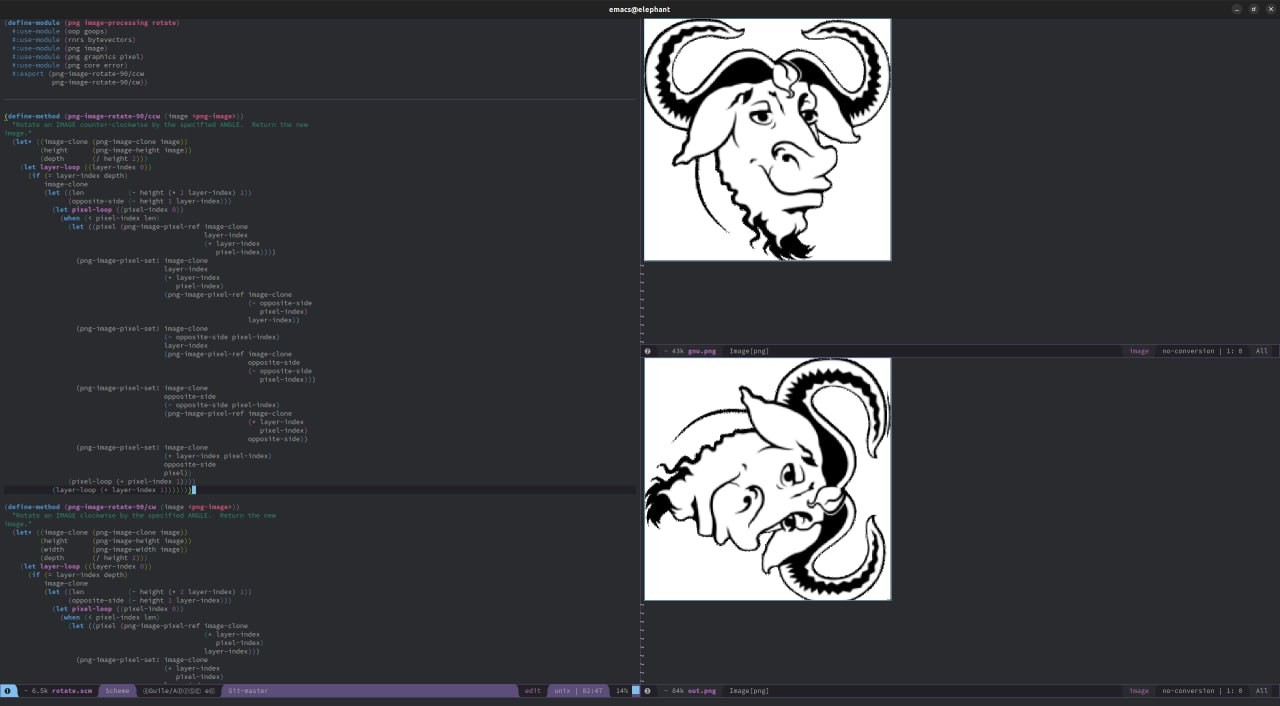Click 'define-method (png-image-rotate-90/cw' definition line

point(122,507)
